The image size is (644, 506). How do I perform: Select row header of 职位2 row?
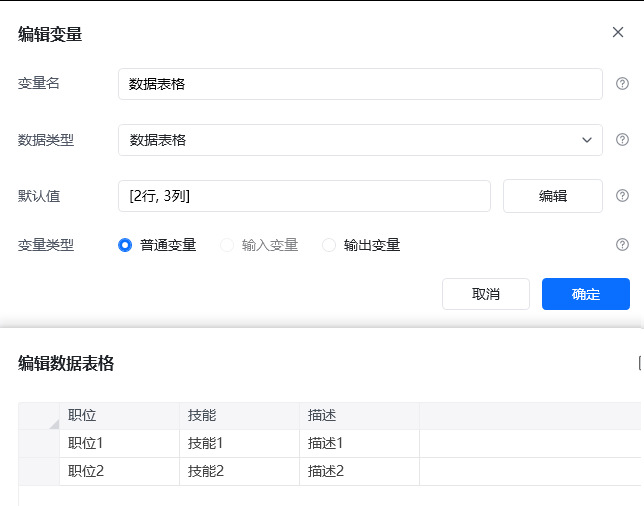coord(39,472)
